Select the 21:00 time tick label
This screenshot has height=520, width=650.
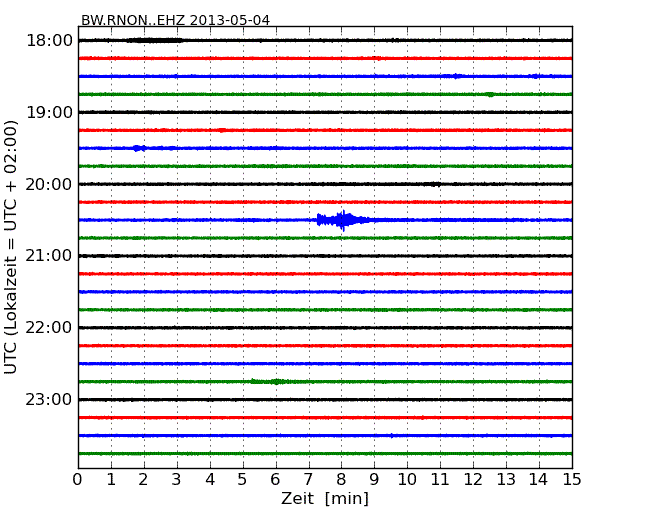point(49,256)
